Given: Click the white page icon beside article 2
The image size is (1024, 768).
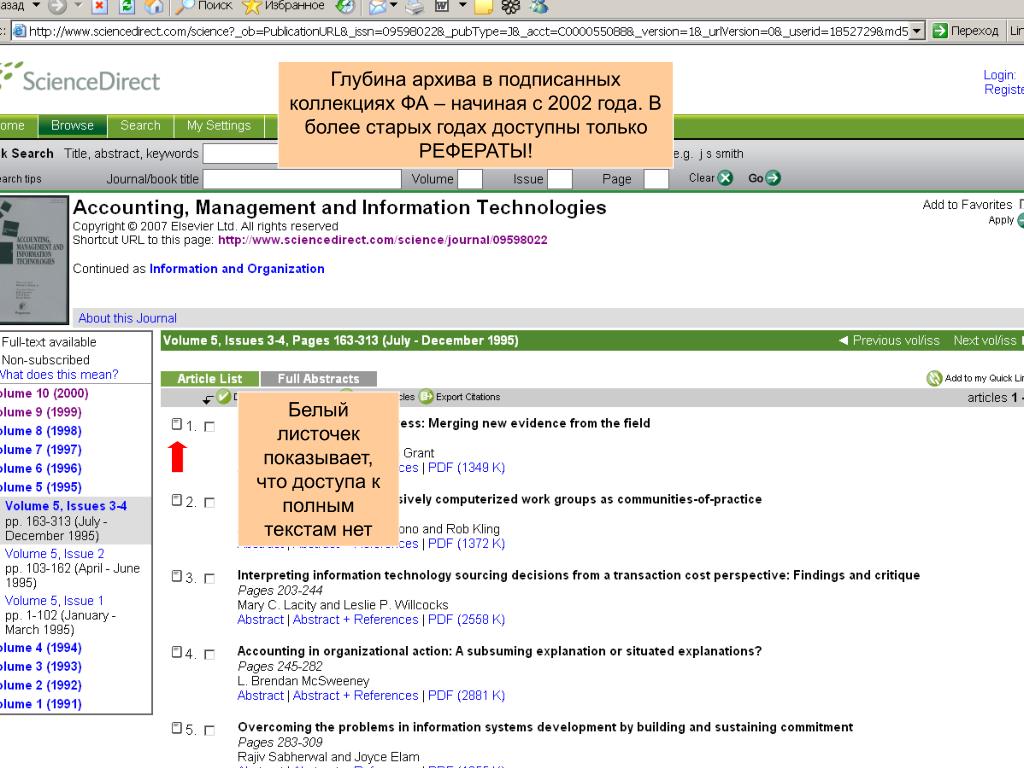Looking at the screenshot, I should pyautogui.click(x=176, y=500).
